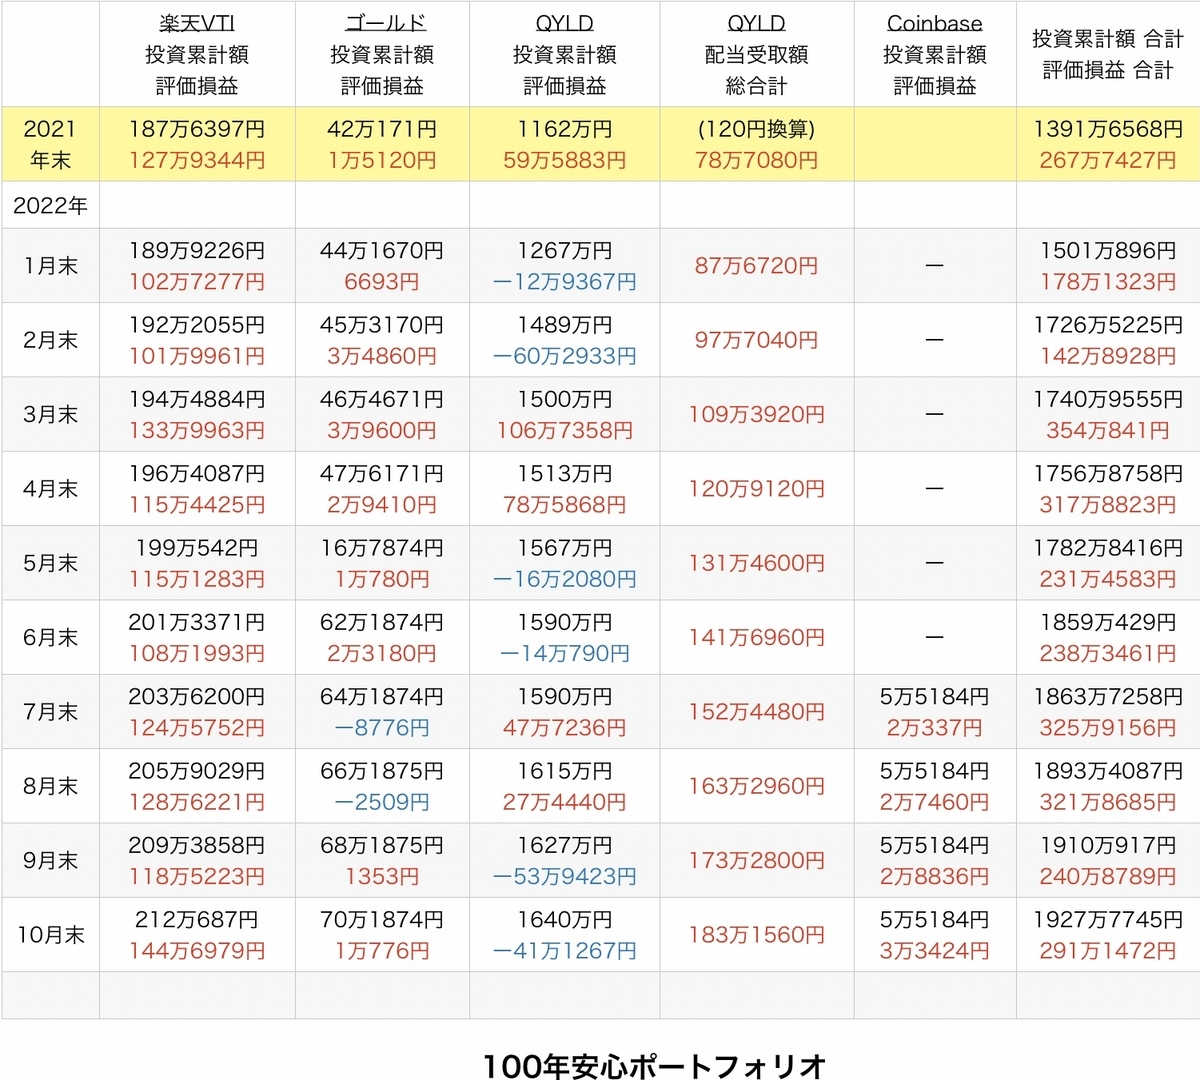Image resolution: width=1200 pixels, height=1080 pixels.
Task: Click the value 133万9963円
Action: (x=197, y=430)
